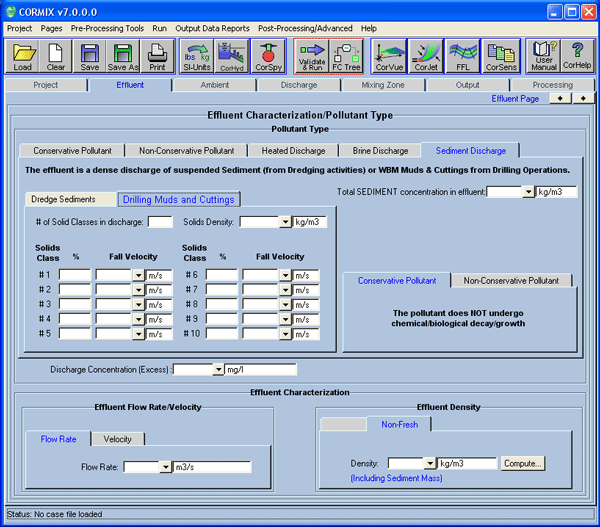
Task: Select the Heated Discharge pollutant tab
Action: click(x=293, y=151)
